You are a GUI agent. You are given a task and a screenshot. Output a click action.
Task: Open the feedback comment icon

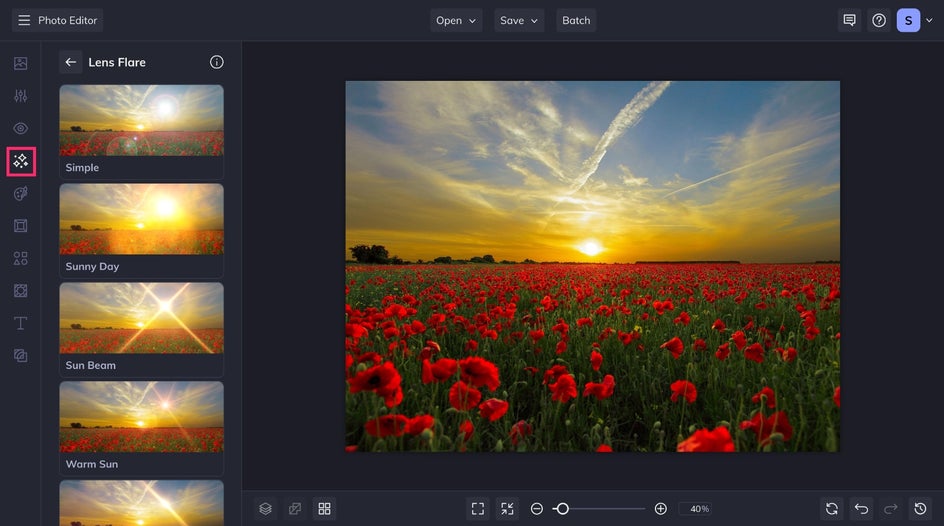pos(849,20)
